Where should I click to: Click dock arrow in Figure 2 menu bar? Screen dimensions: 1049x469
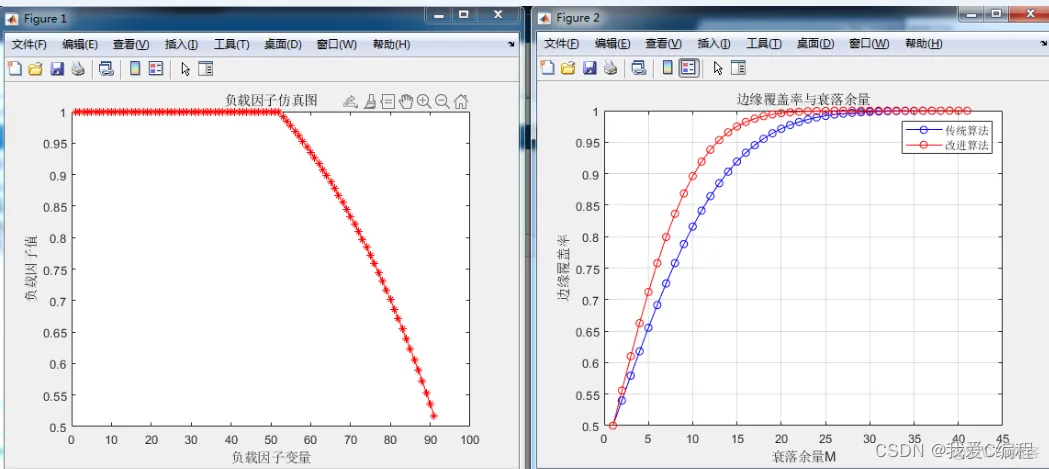click(x=1044, y=43)
